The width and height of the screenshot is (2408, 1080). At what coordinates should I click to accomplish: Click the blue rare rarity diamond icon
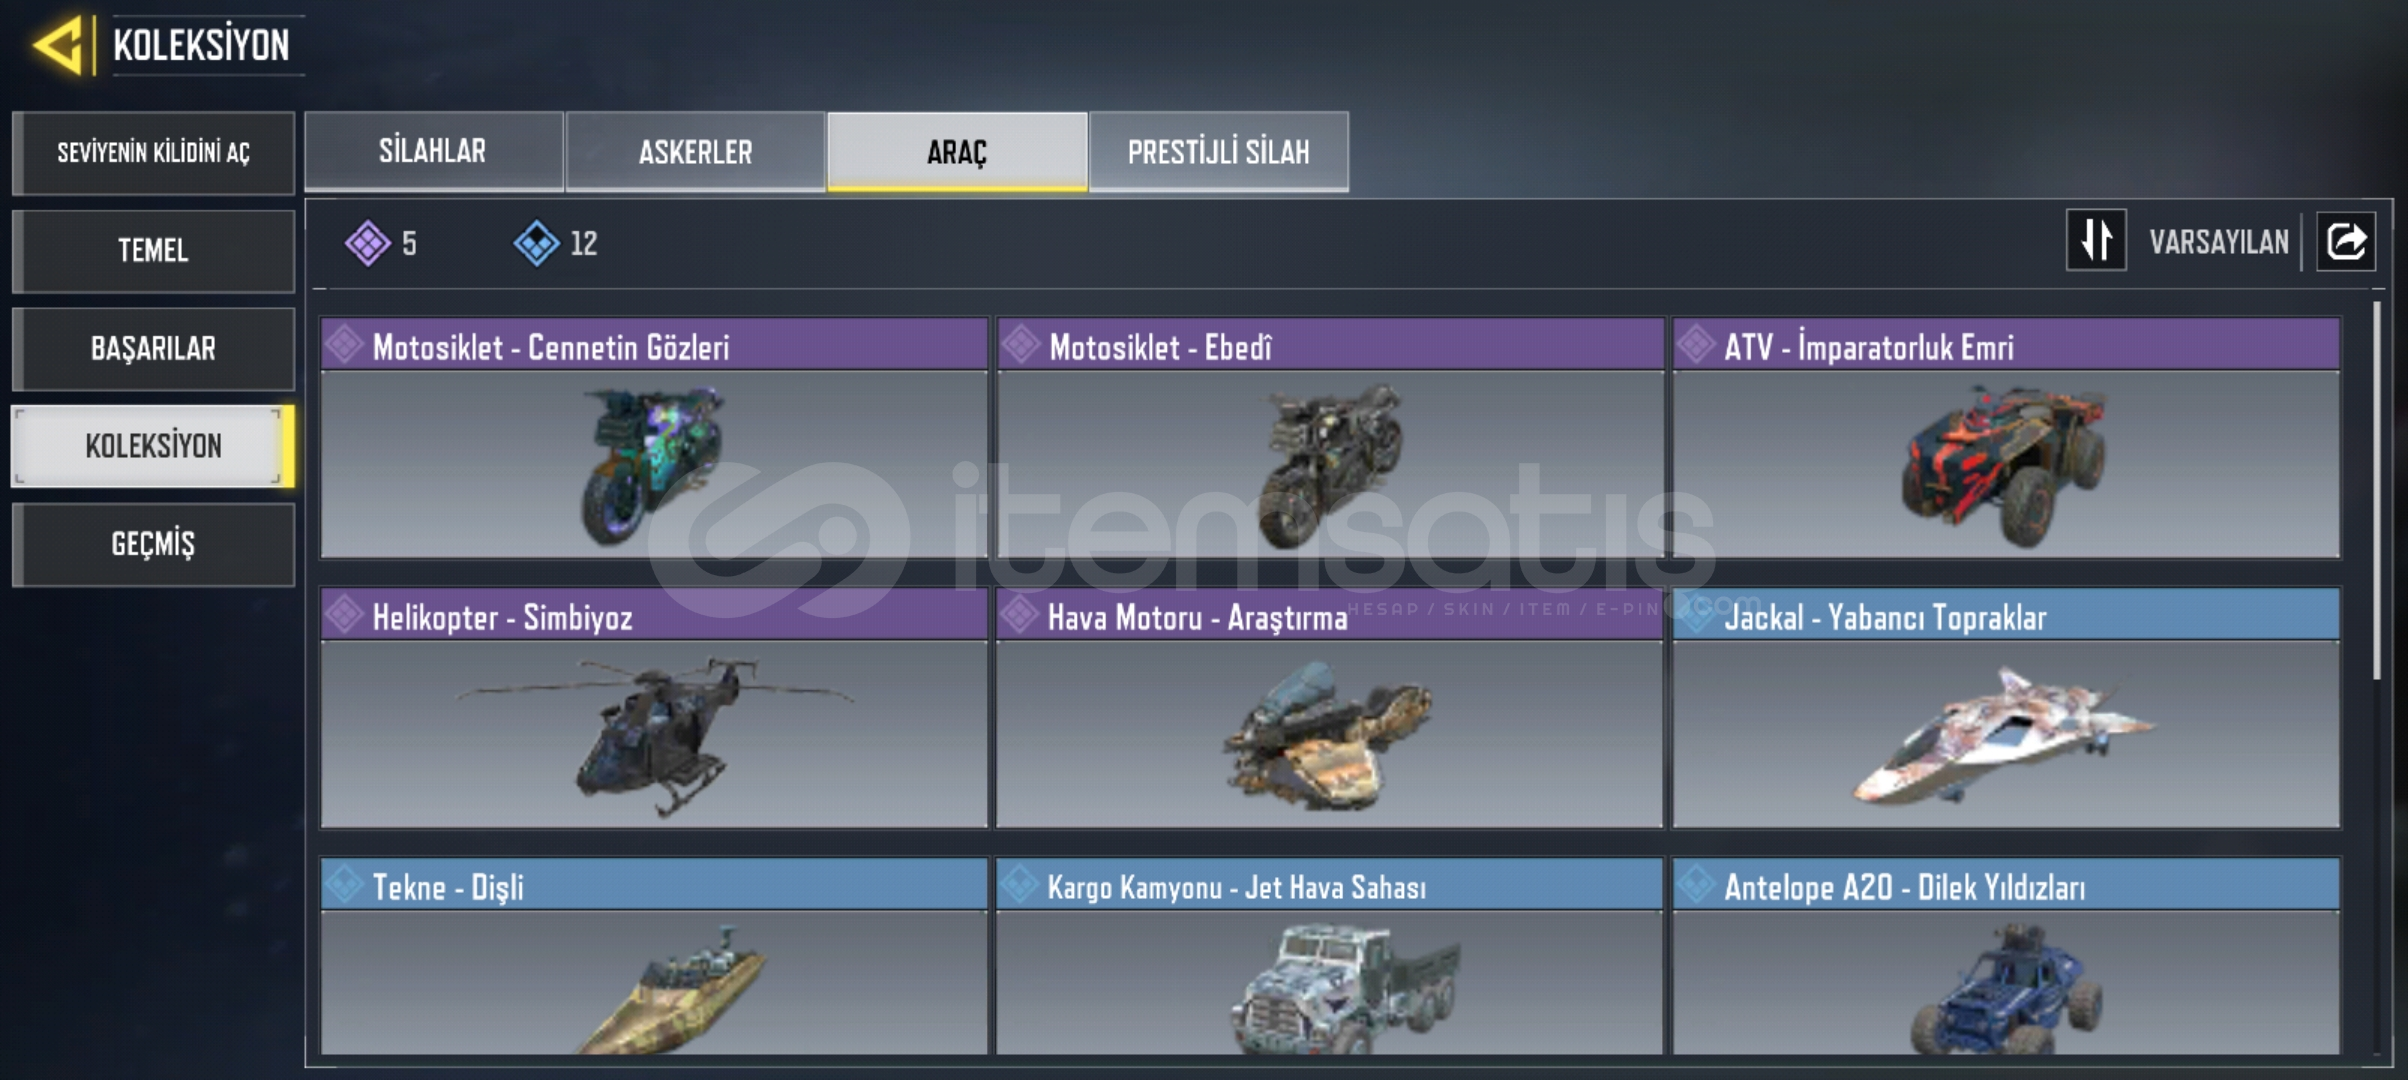(x=536, y=243)
